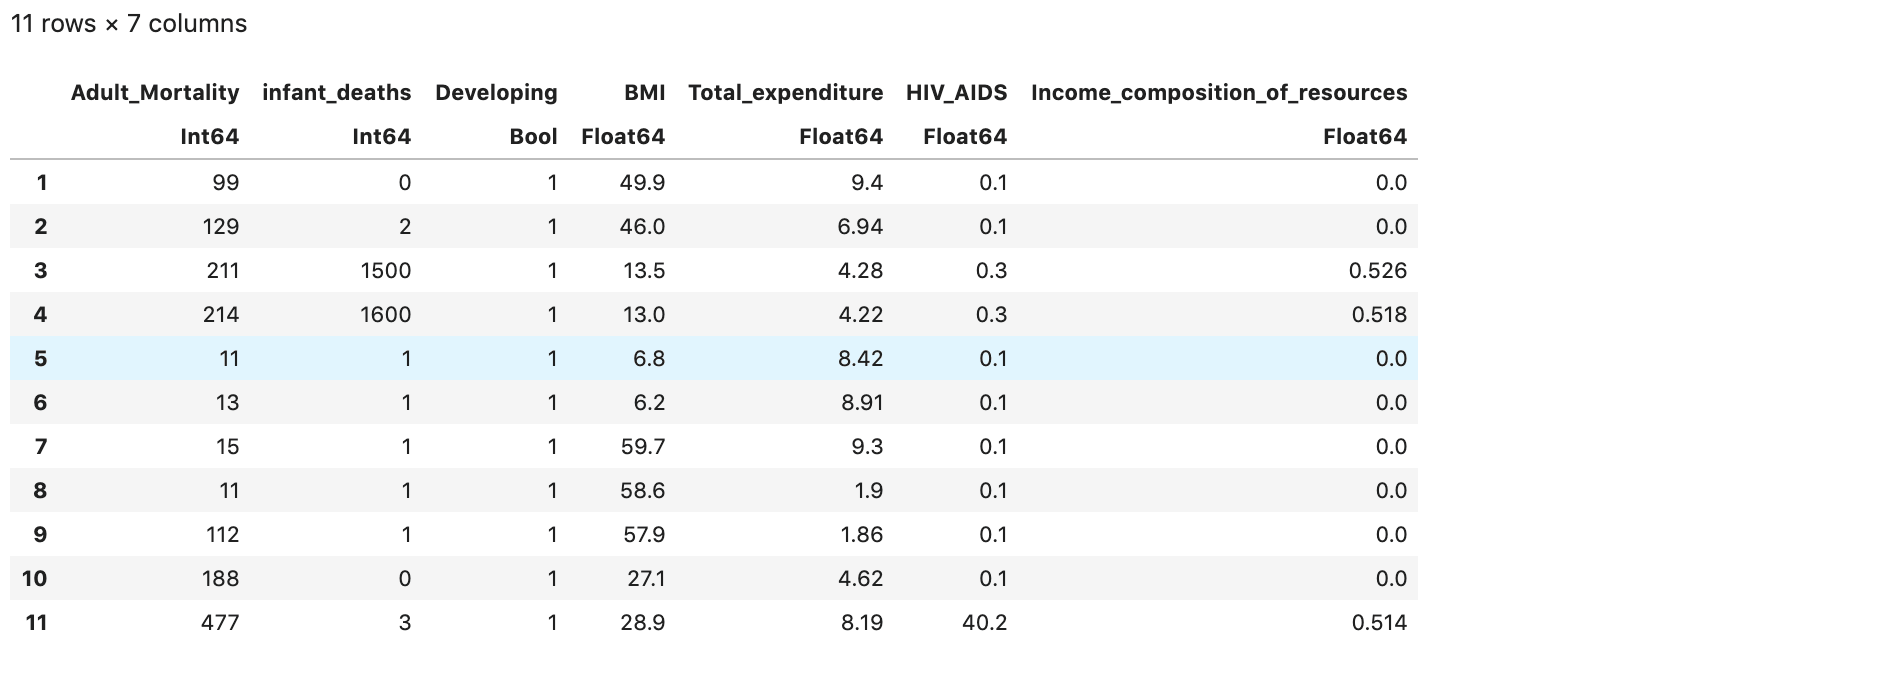Click infant_deaths value 1500
The image size is (1882, 690).
pyautogui.click(x=385, y=271)
